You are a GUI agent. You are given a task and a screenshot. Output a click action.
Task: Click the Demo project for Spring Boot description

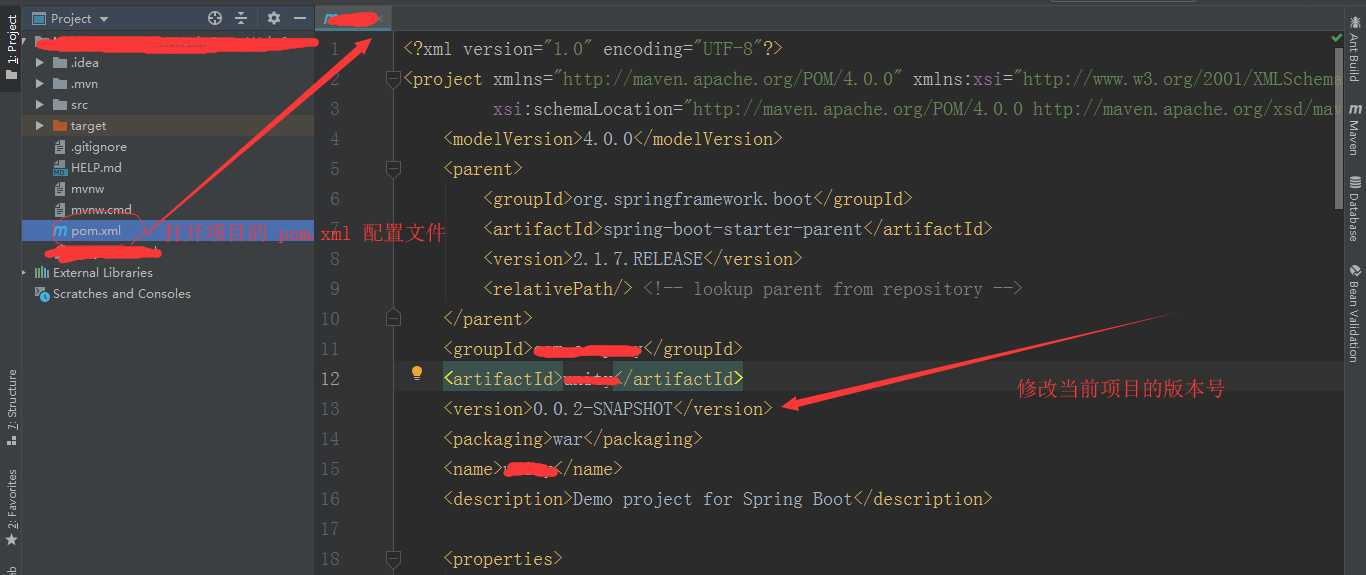click(713, 499)
